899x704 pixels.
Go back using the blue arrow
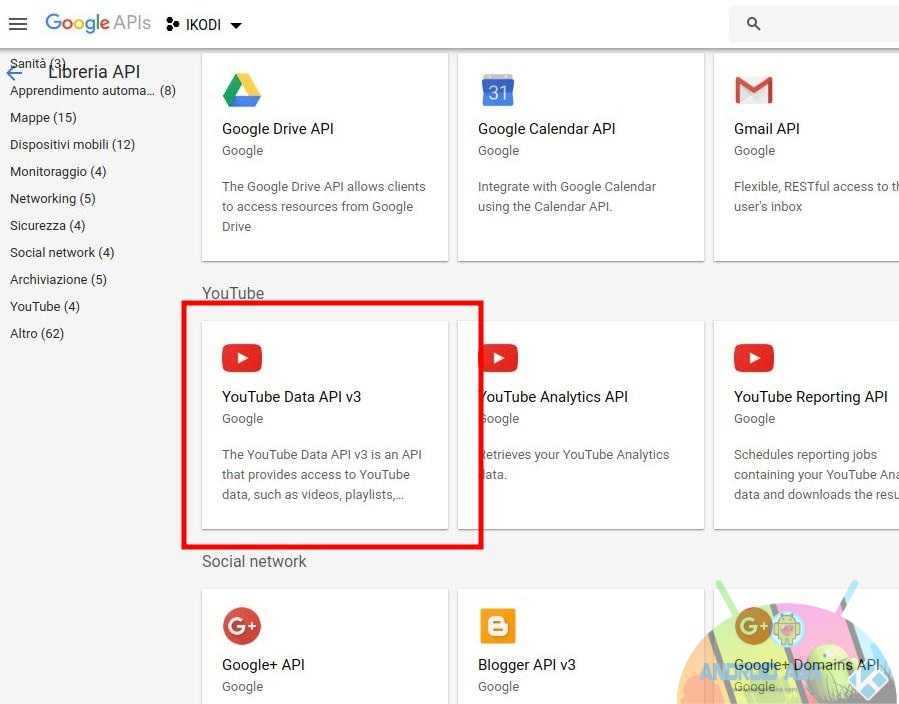[x=14, y=73]
